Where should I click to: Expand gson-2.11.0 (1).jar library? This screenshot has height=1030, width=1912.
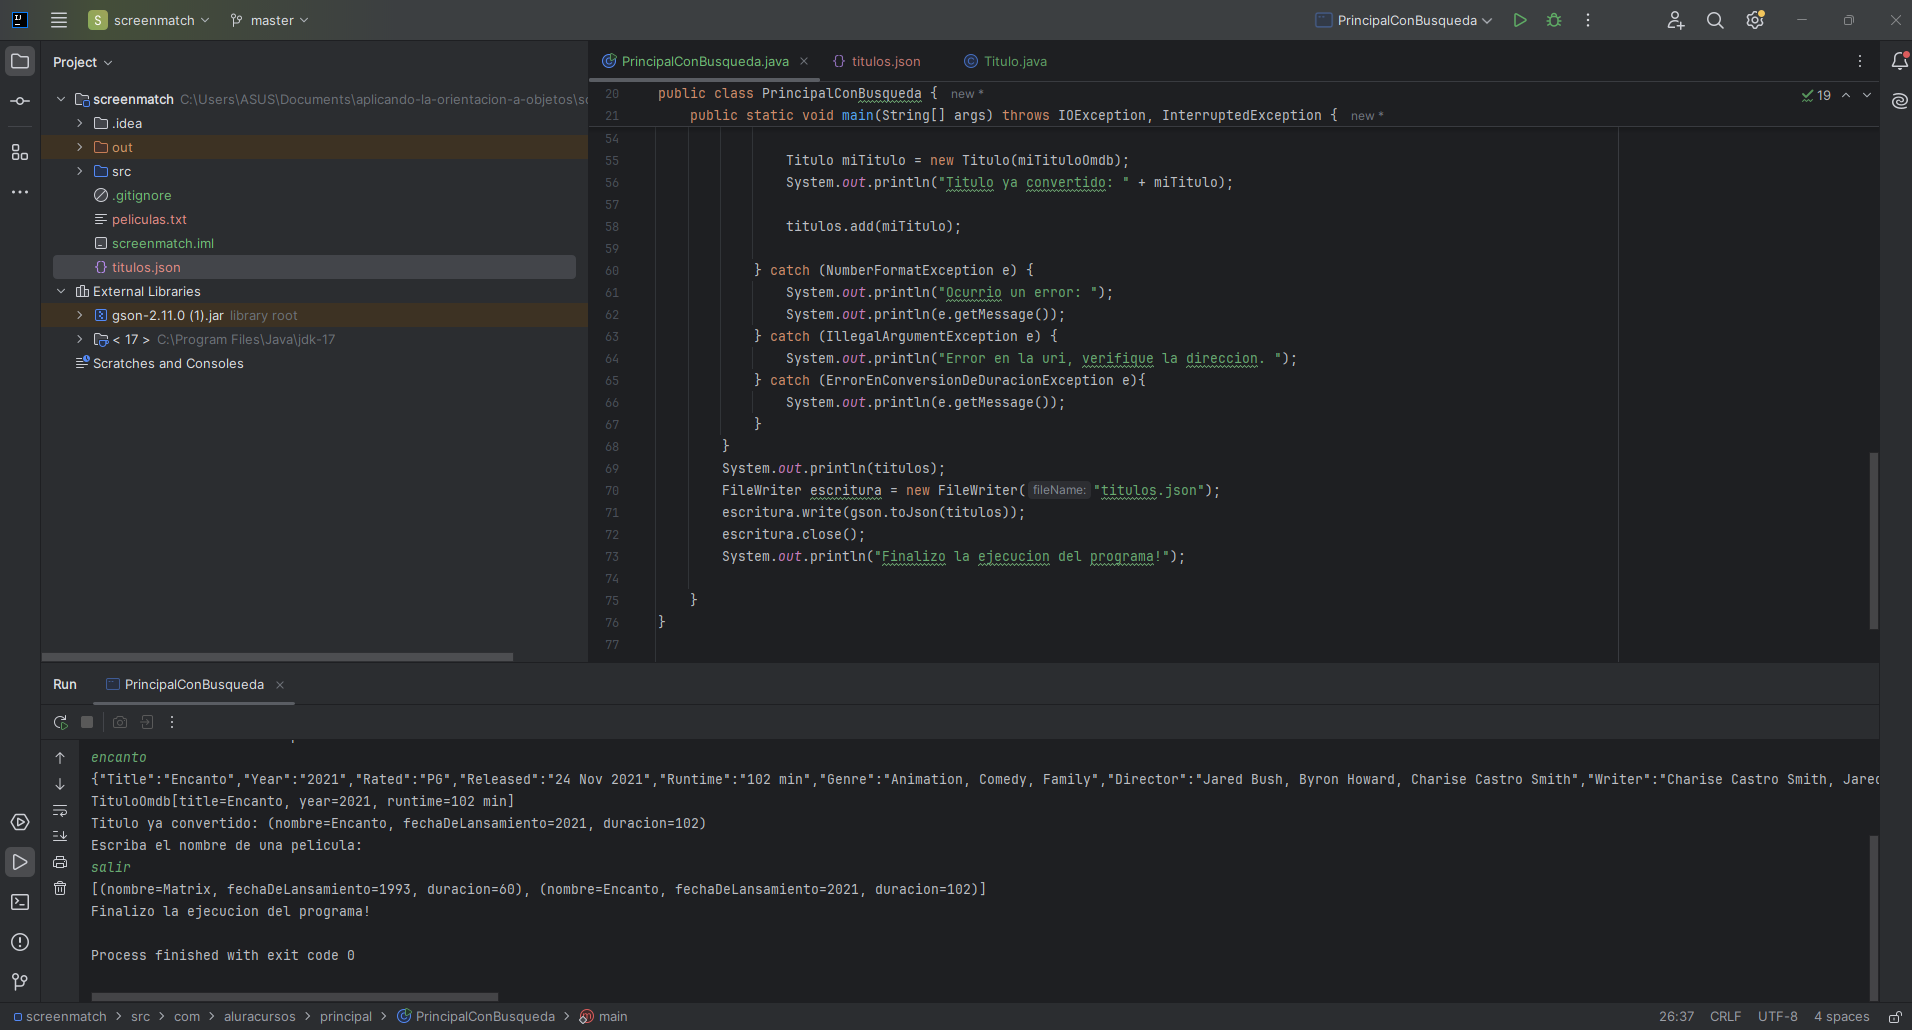(x=80, y=315)
